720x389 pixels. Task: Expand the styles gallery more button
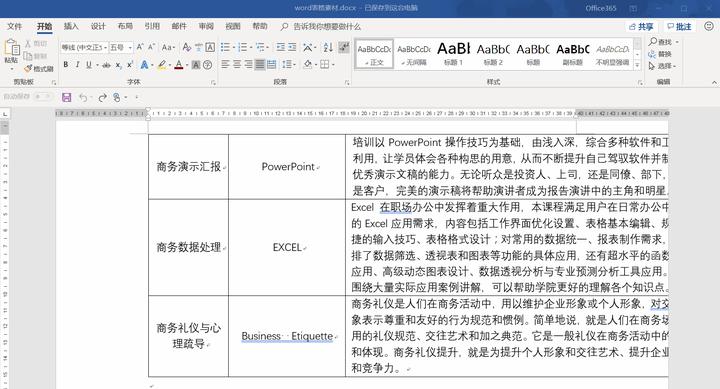pyautogui.click(x=637, y=66)
